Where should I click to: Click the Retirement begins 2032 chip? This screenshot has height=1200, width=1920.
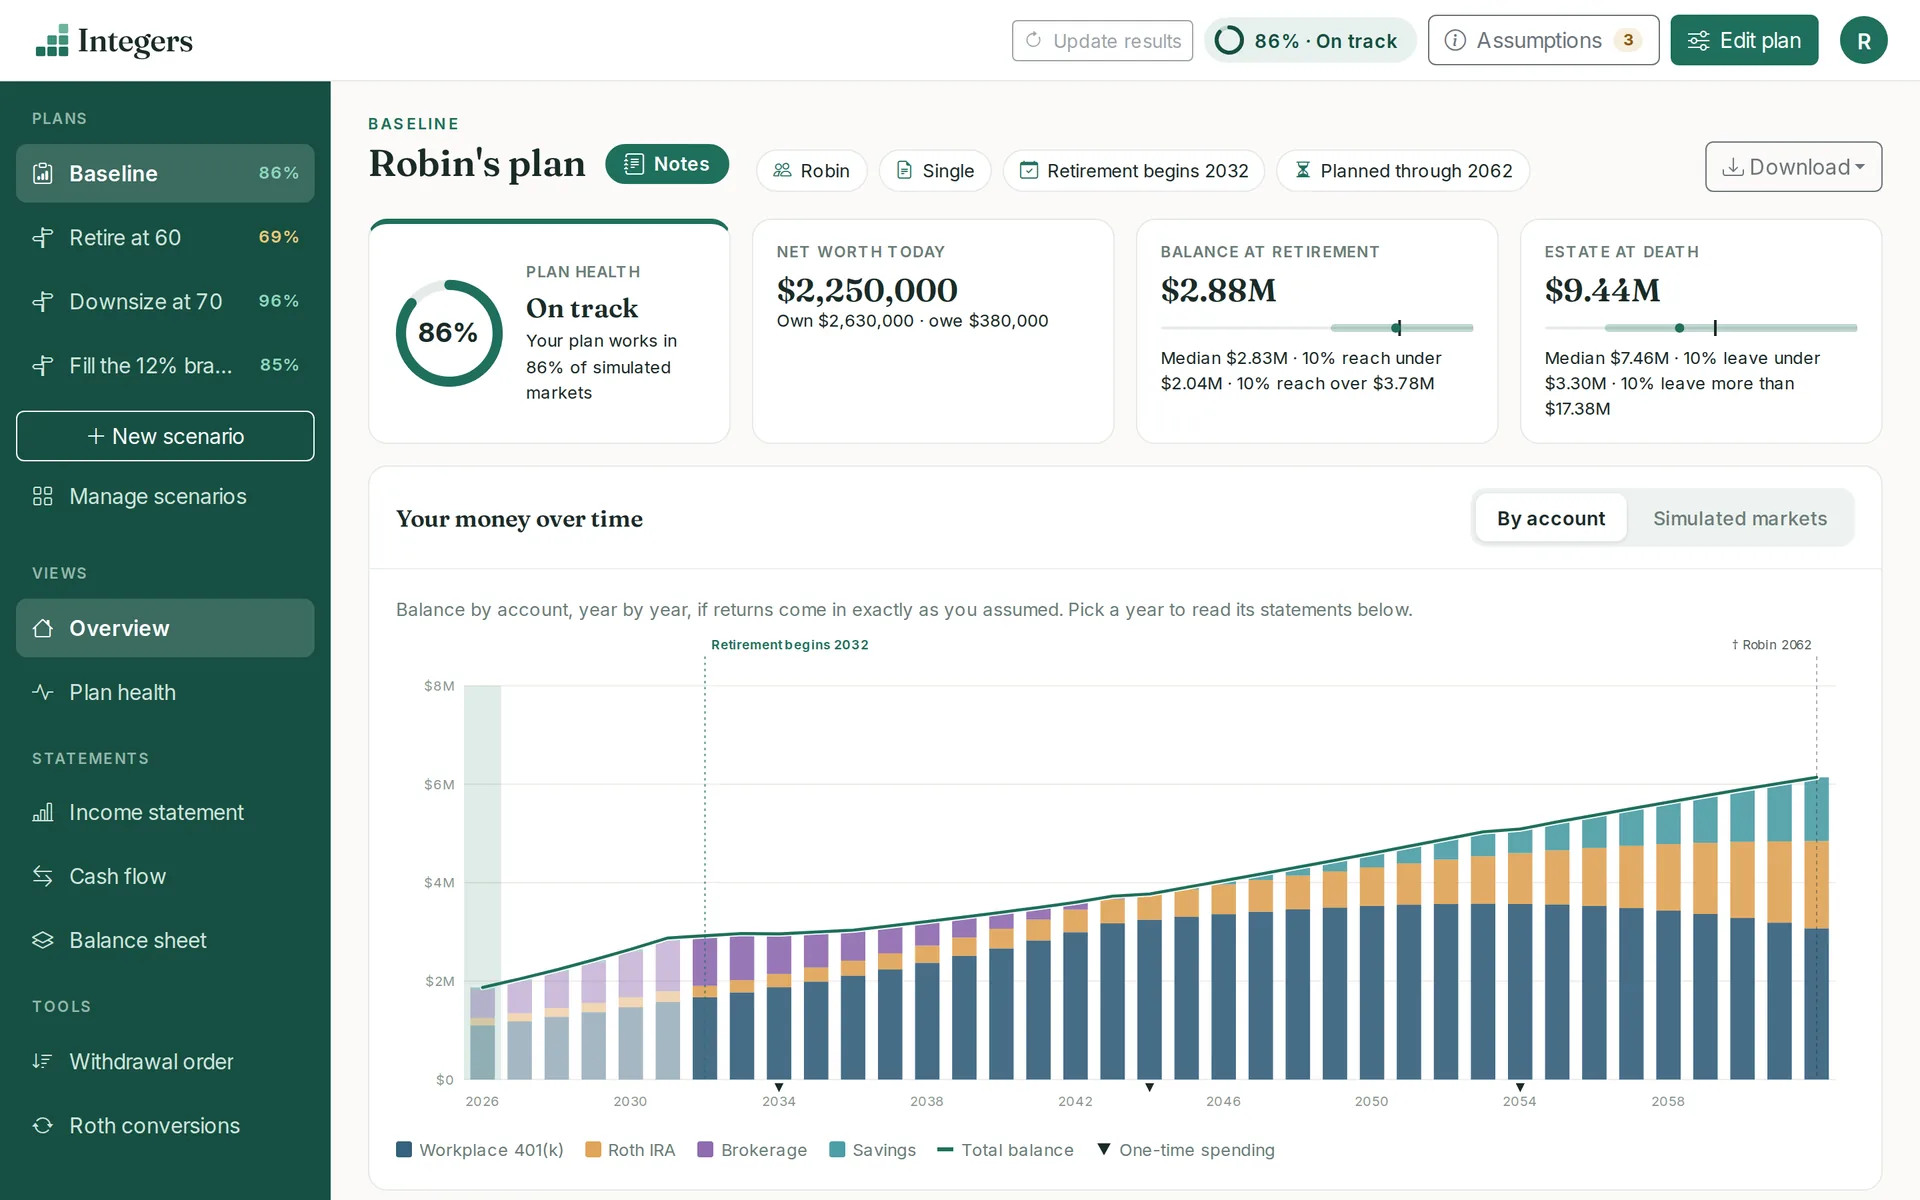pyautogui.click(x=1134, y=171)
